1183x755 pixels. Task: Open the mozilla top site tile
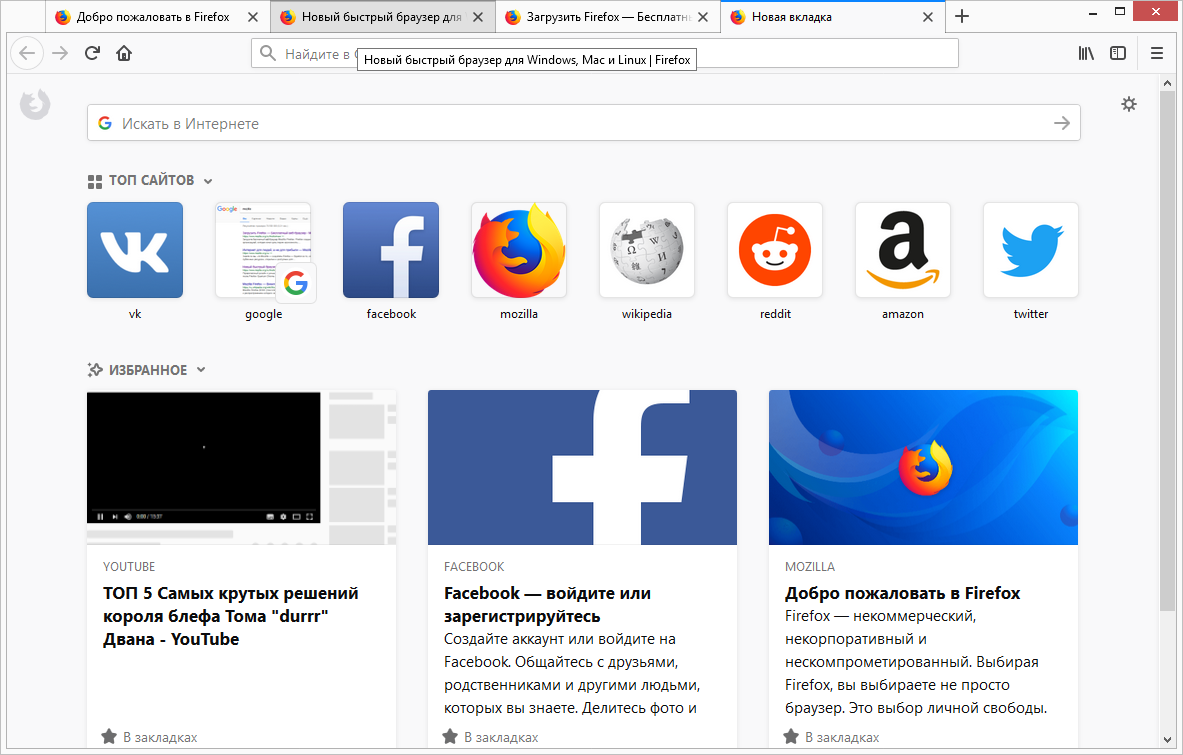click(x=519, y=250)
